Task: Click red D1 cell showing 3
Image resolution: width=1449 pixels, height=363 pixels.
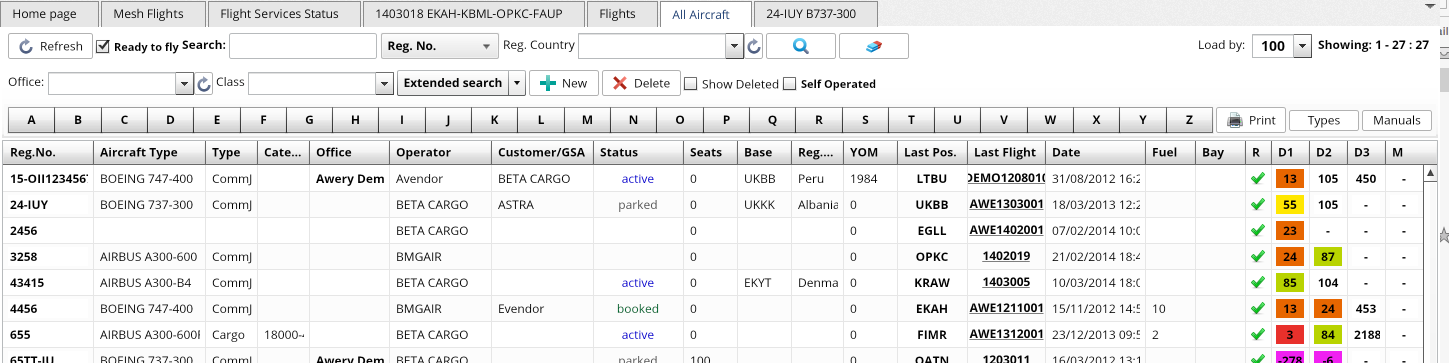Action: [1289, 335]
